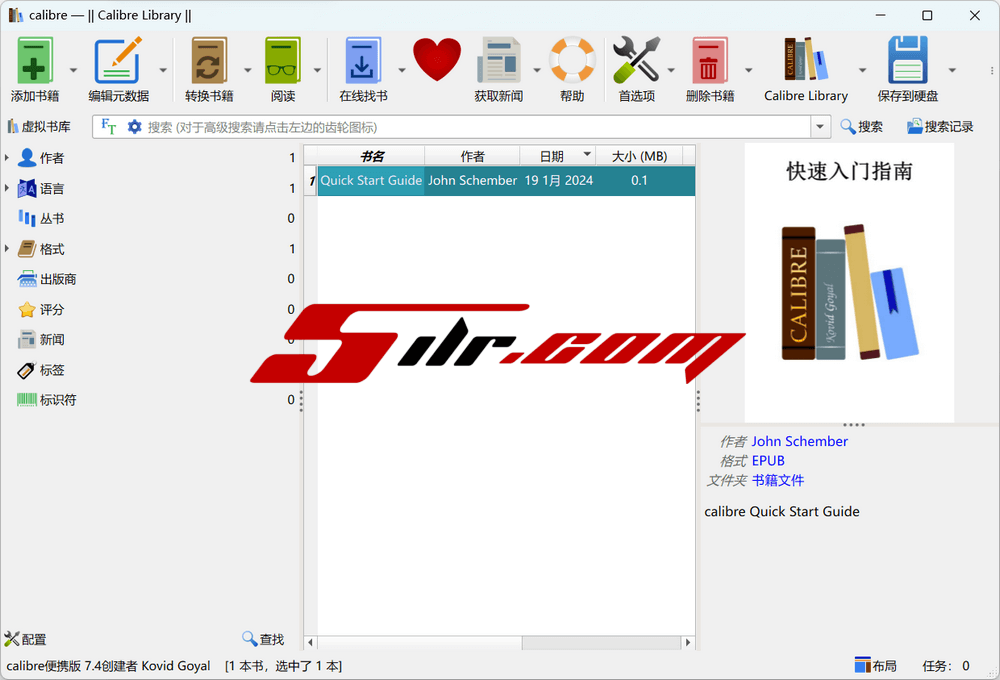The width and height of the screenshot is (1000, 680).
Task: Open Edit Metadata (编辑元数据) tool
Action: pyautogui.click(x=118, y=62)
